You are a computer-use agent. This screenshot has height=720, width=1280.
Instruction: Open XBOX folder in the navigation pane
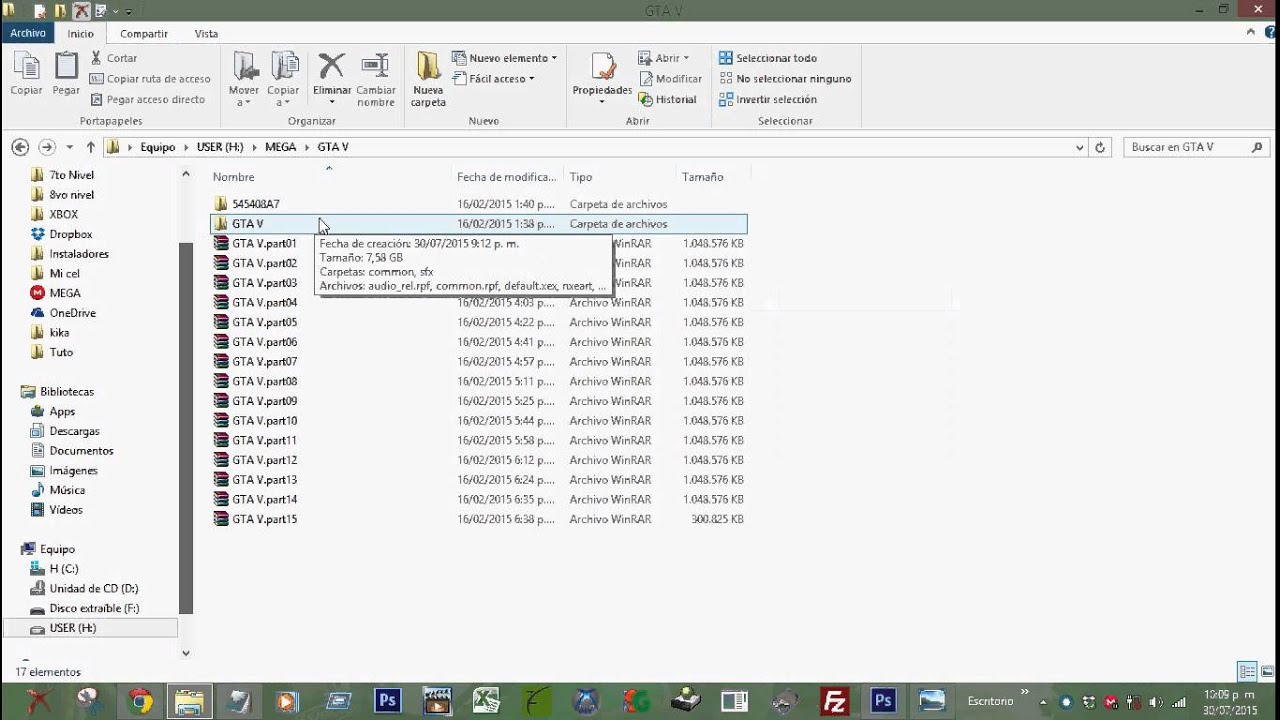pyautogui.click(x=63, y=214)
